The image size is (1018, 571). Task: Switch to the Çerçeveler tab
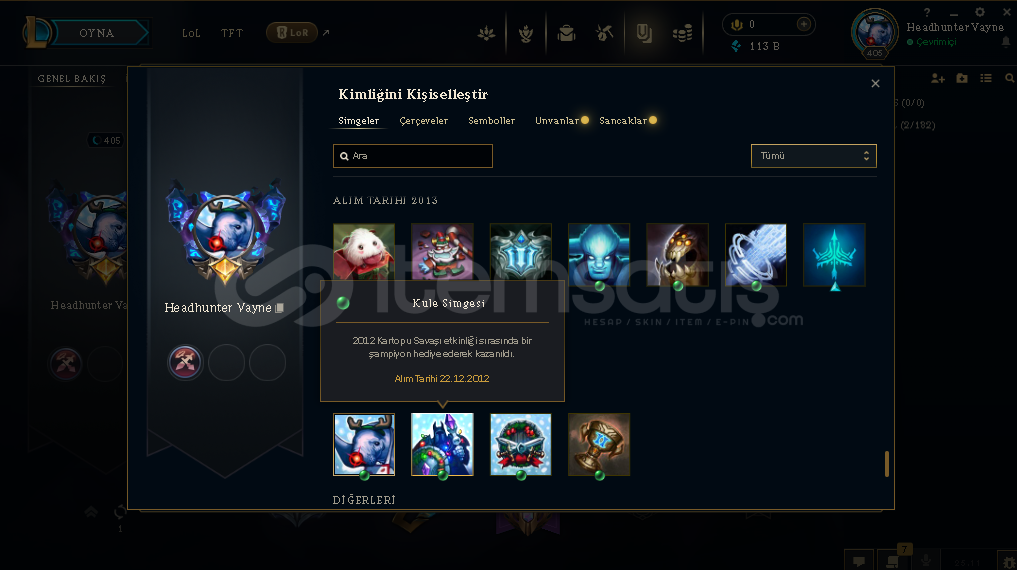pyautogui.click(x=424, y=121)
